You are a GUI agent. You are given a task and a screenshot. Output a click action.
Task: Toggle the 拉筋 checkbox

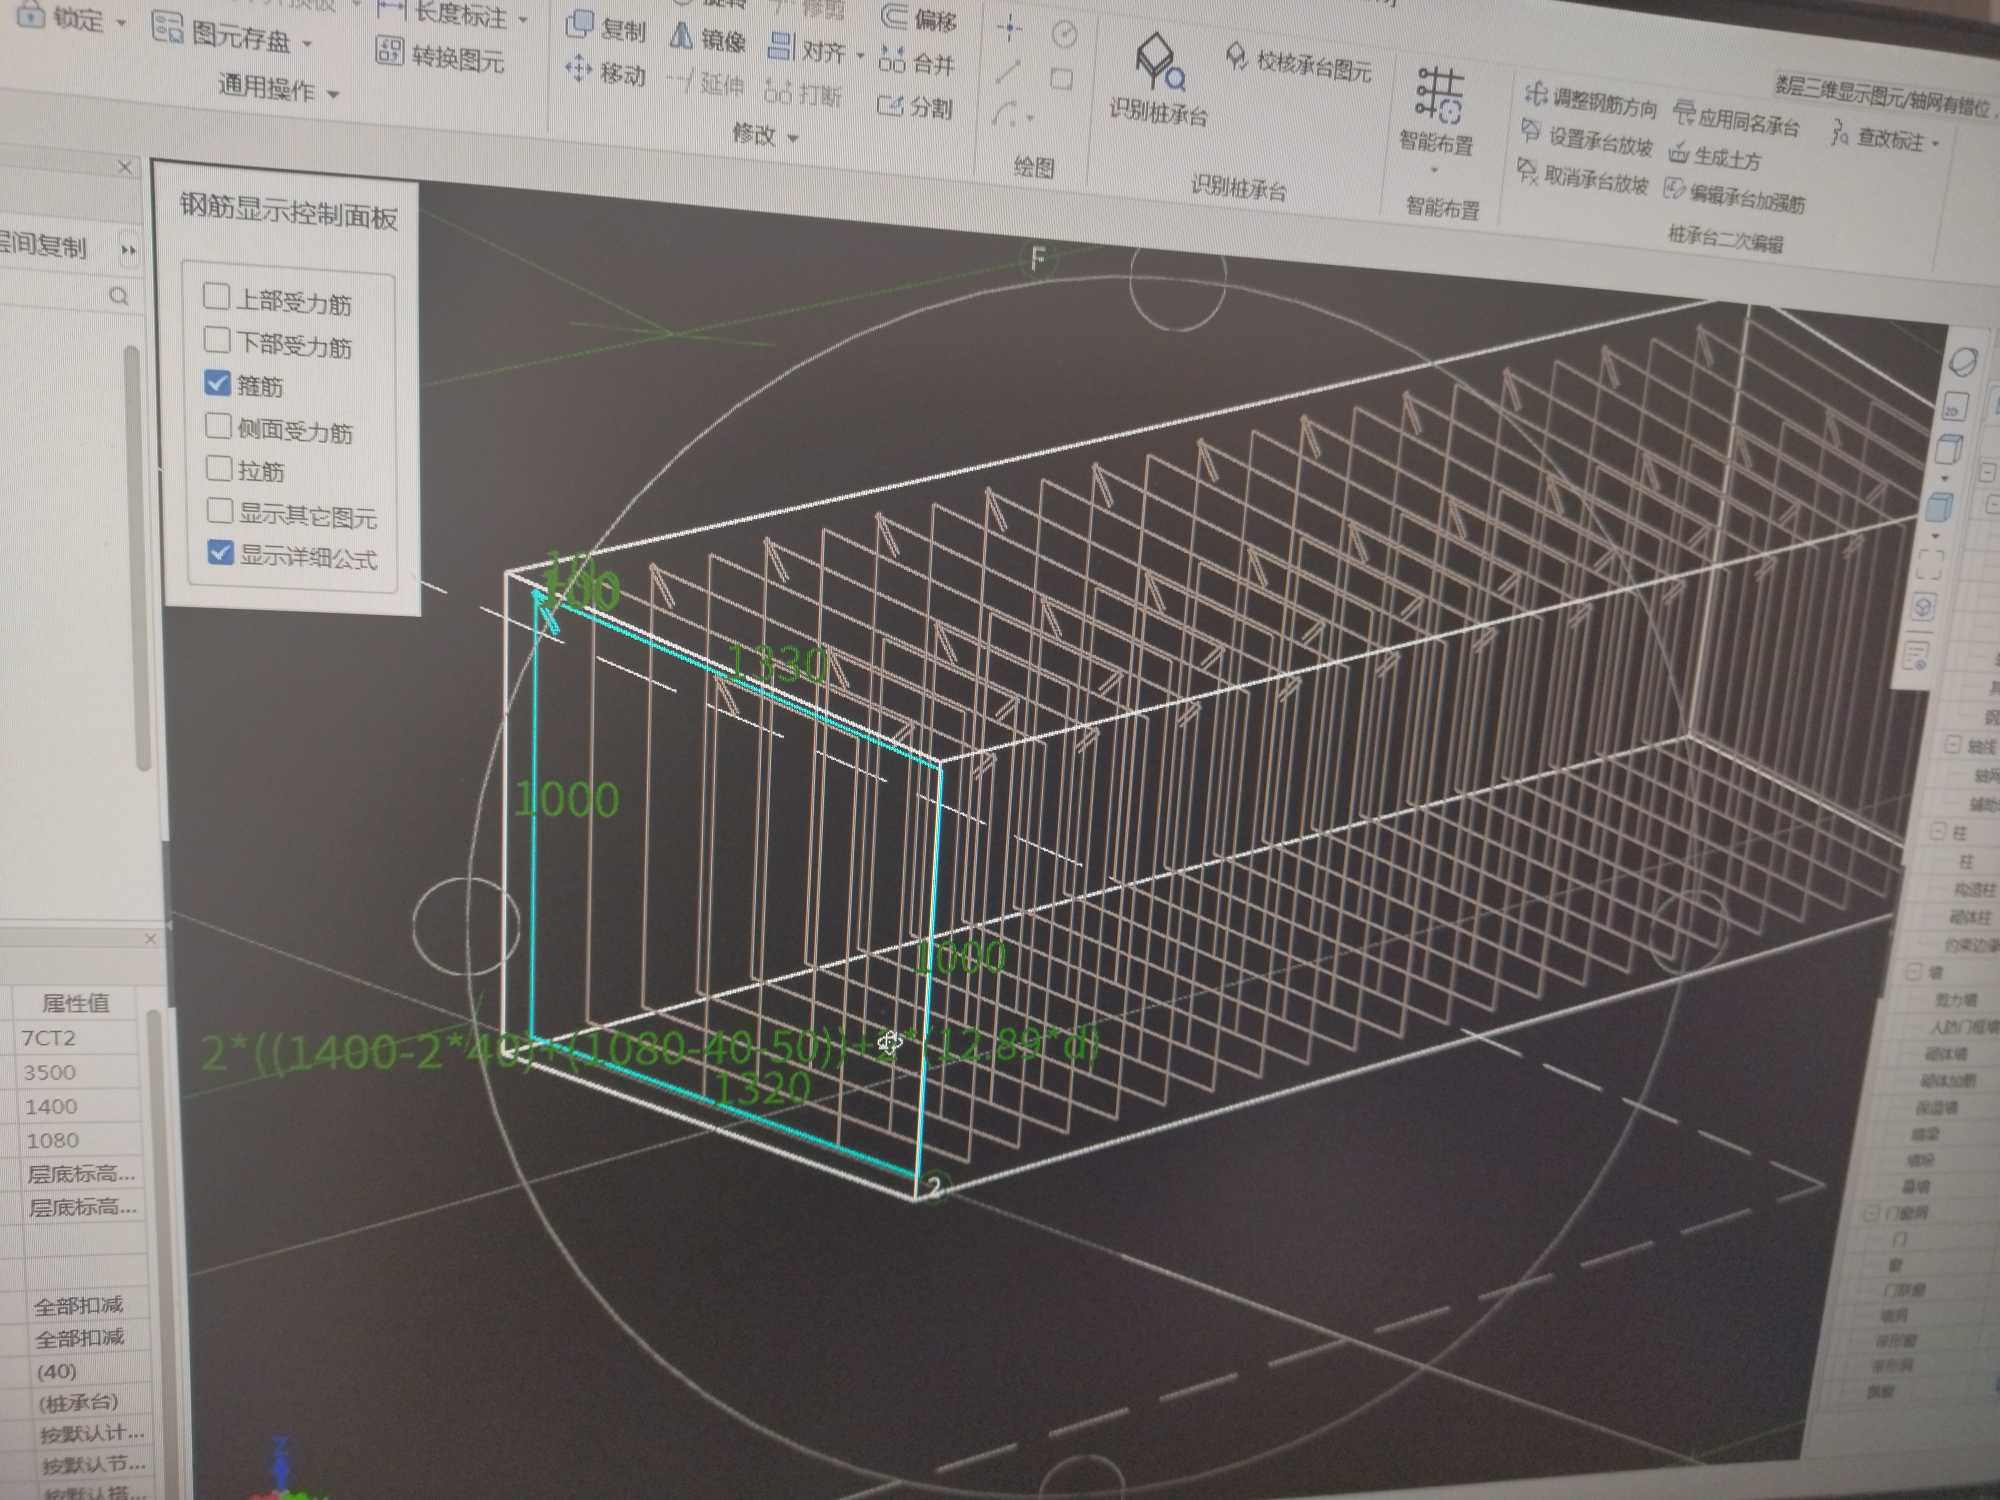(x=219, y=468)
